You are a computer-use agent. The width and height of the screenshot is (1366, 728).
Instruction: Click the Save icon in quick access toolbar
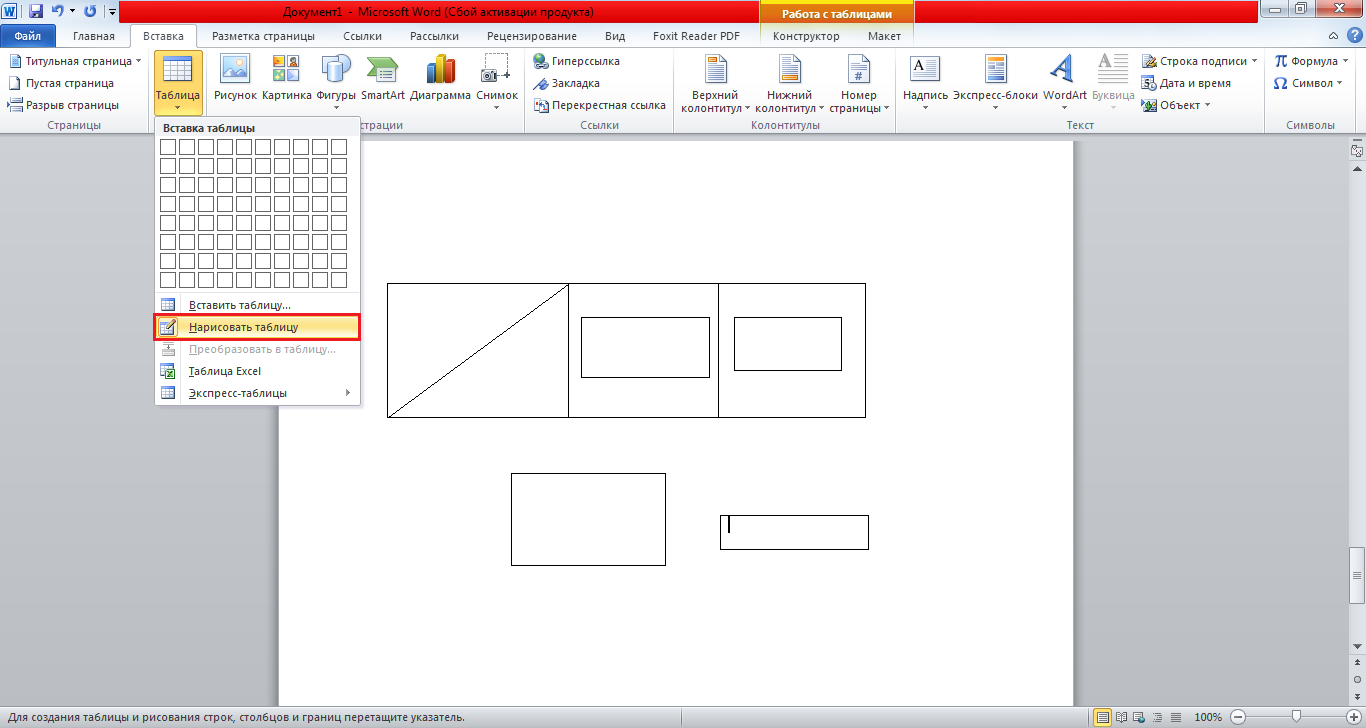(x=36, y=12)
